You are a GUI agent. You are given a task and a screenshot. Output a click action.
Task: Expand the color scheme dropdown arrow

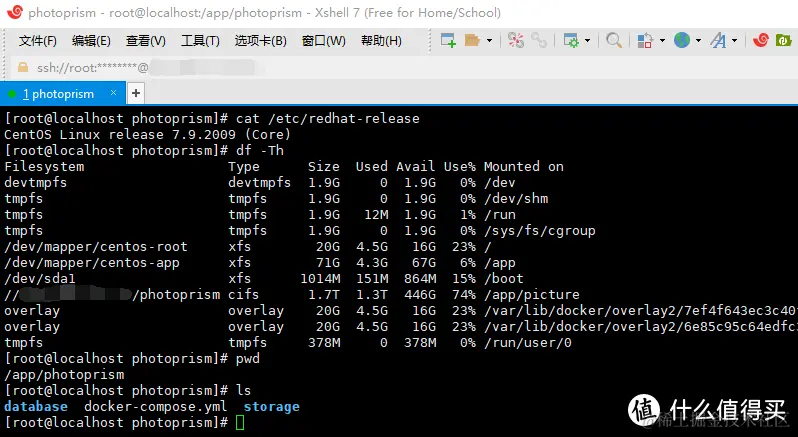coord(662,40)
